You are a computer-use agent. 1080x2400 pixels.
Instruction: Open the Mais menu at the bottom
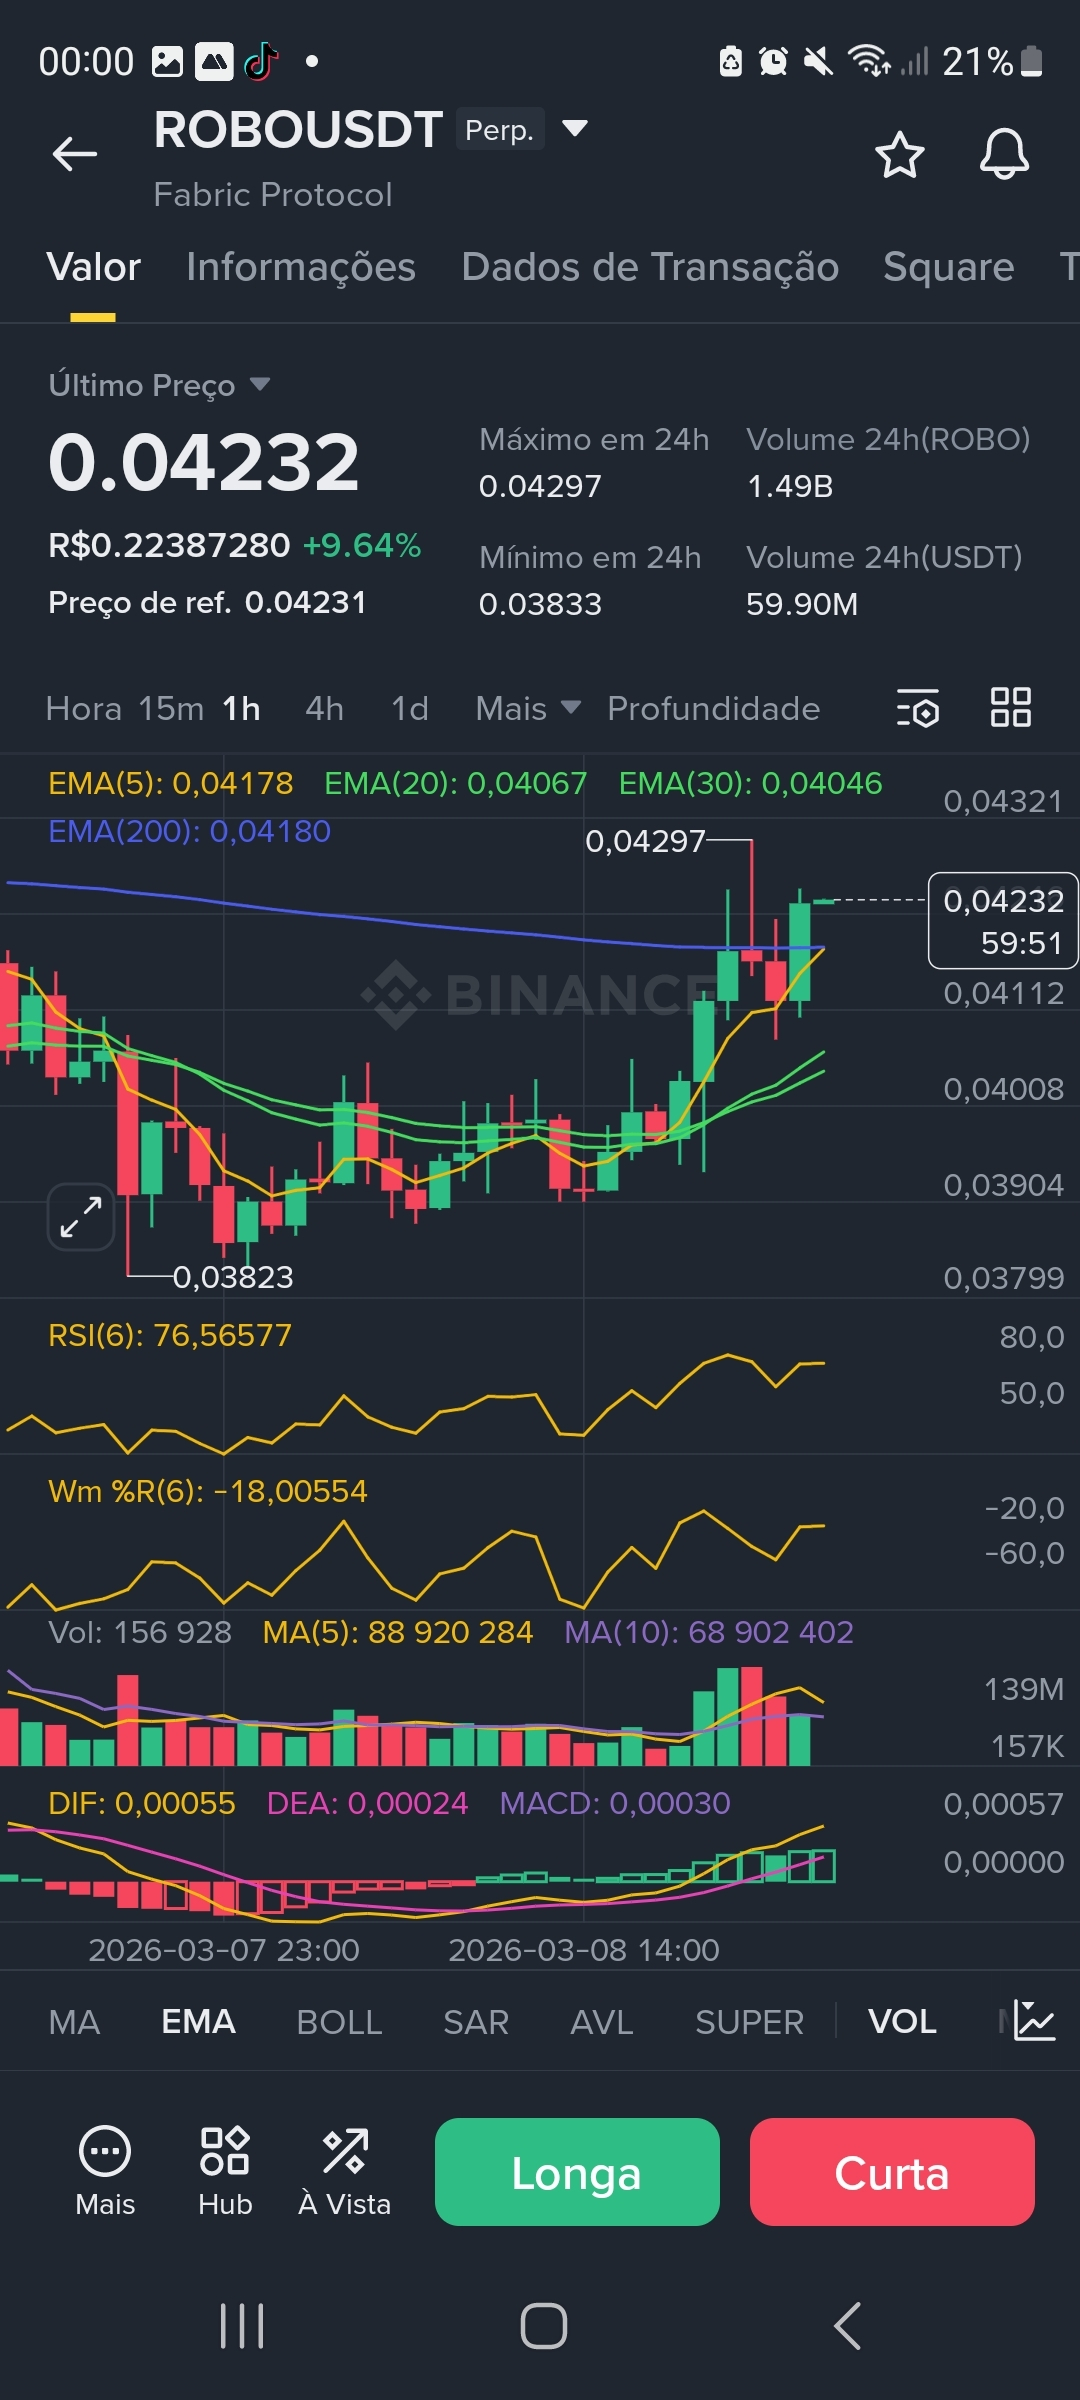pos(105,2172)
